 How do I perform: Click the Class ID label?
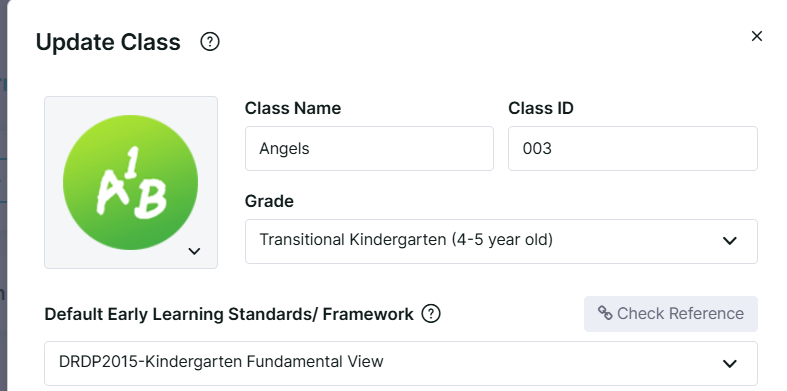(541, 108)
